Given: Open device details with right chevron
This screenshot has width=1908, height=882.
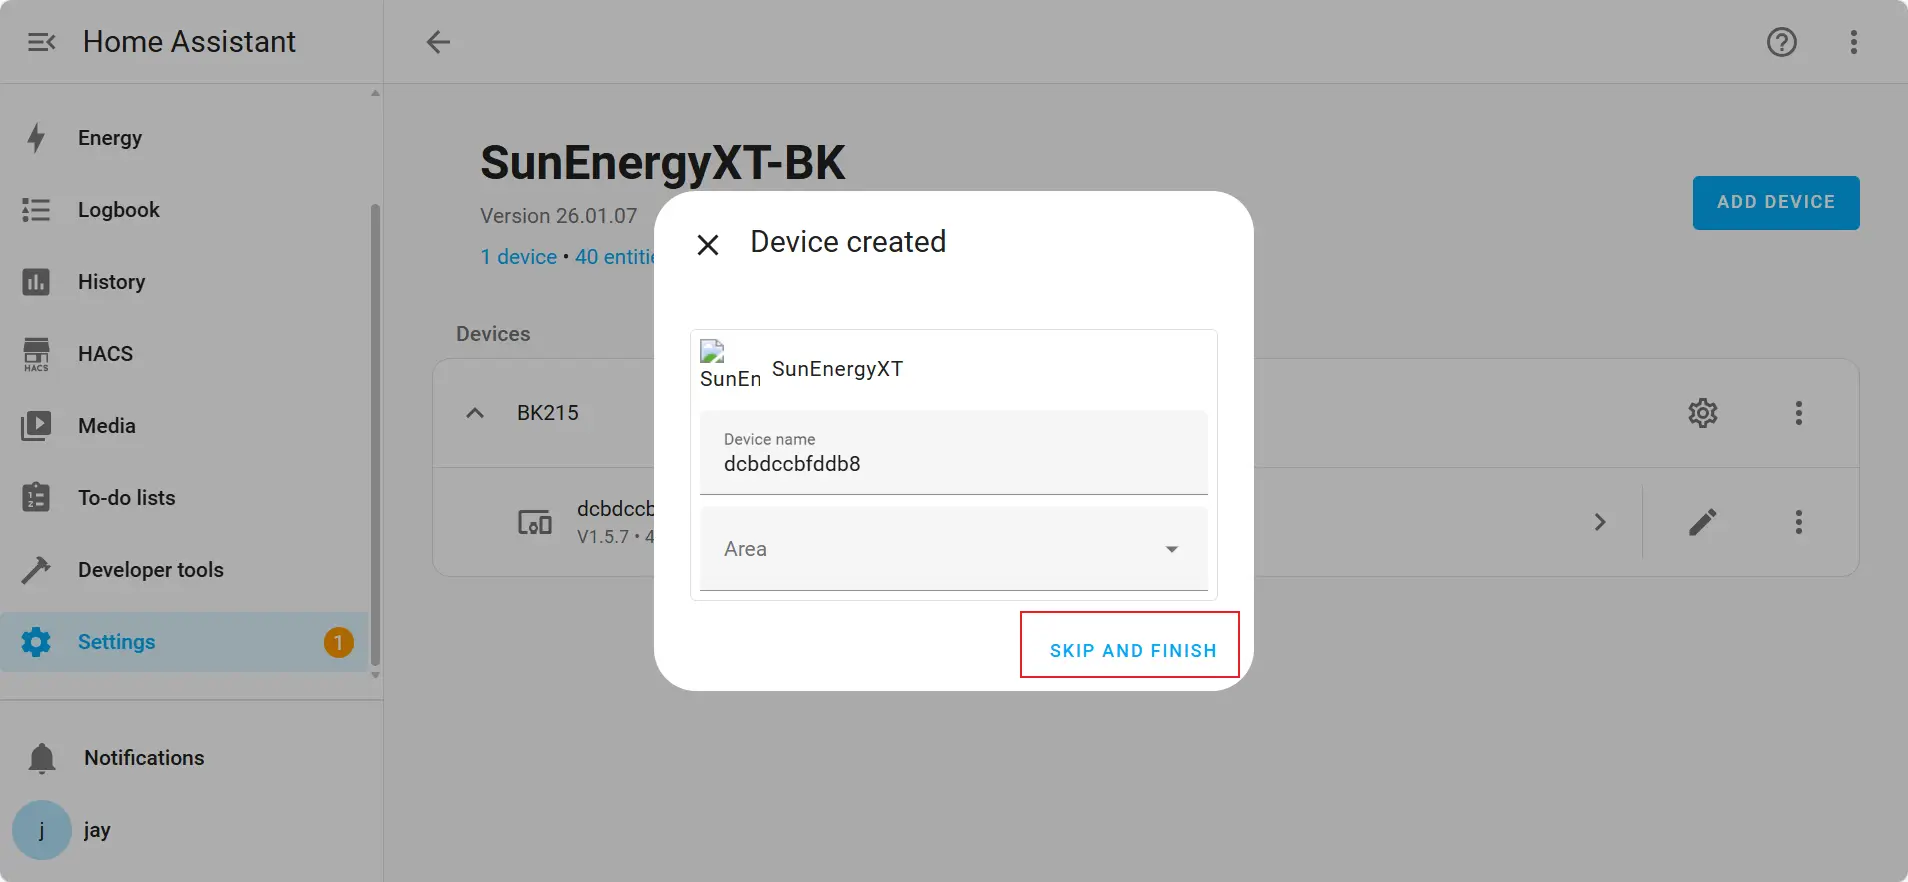Looking at the screenshot, I should [x=1600, y=522].
